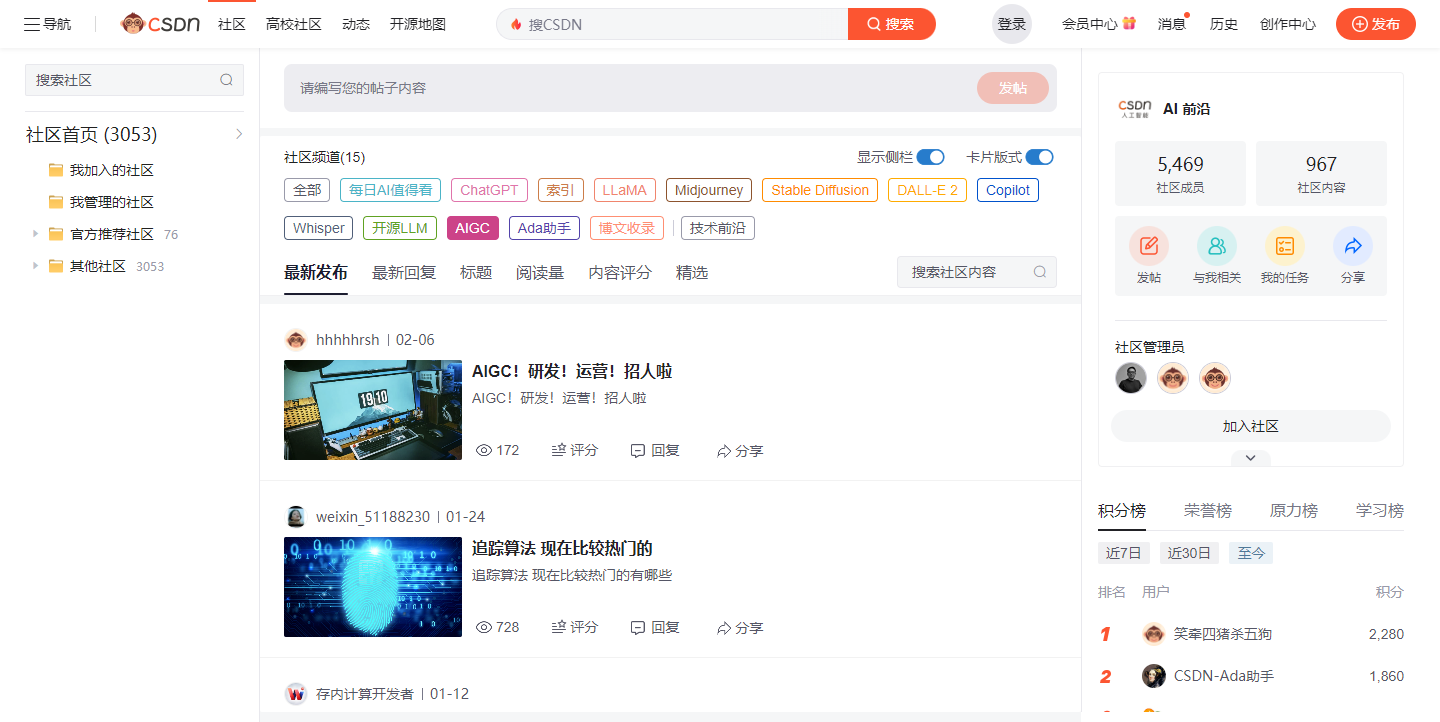
Task: Click the first dark-avatar community administrator
Action: [1131, 378]
